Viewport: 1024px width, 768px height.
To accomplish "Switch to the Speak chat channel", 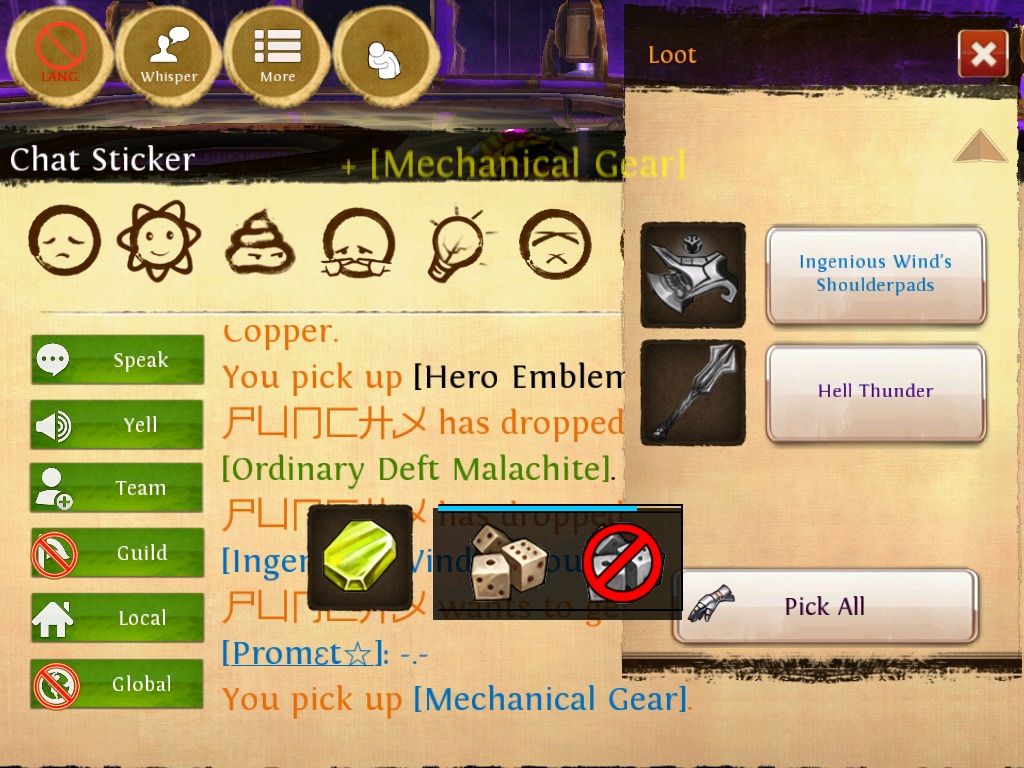I will click(117, 360).
